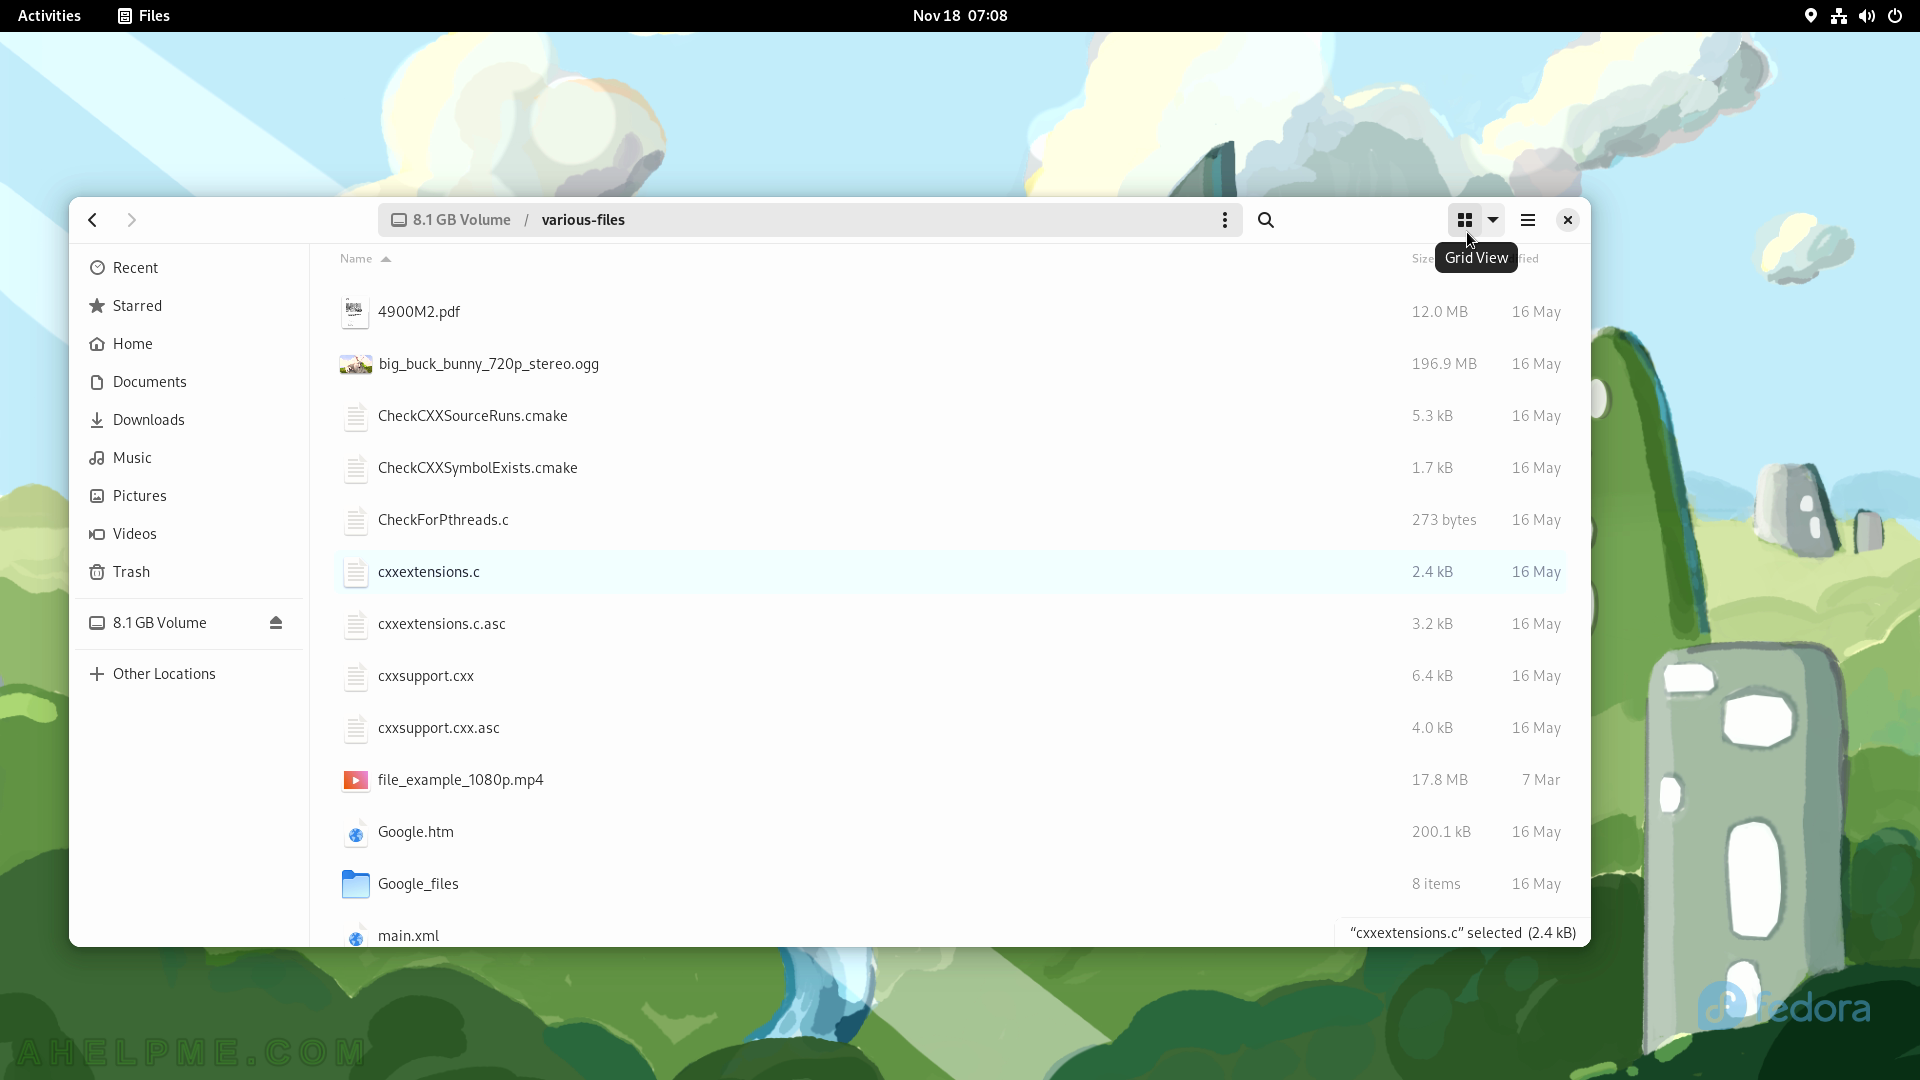Expand view options dropdown arrow
The width and height of the screenshot is (1920, 1080).
1493,220
